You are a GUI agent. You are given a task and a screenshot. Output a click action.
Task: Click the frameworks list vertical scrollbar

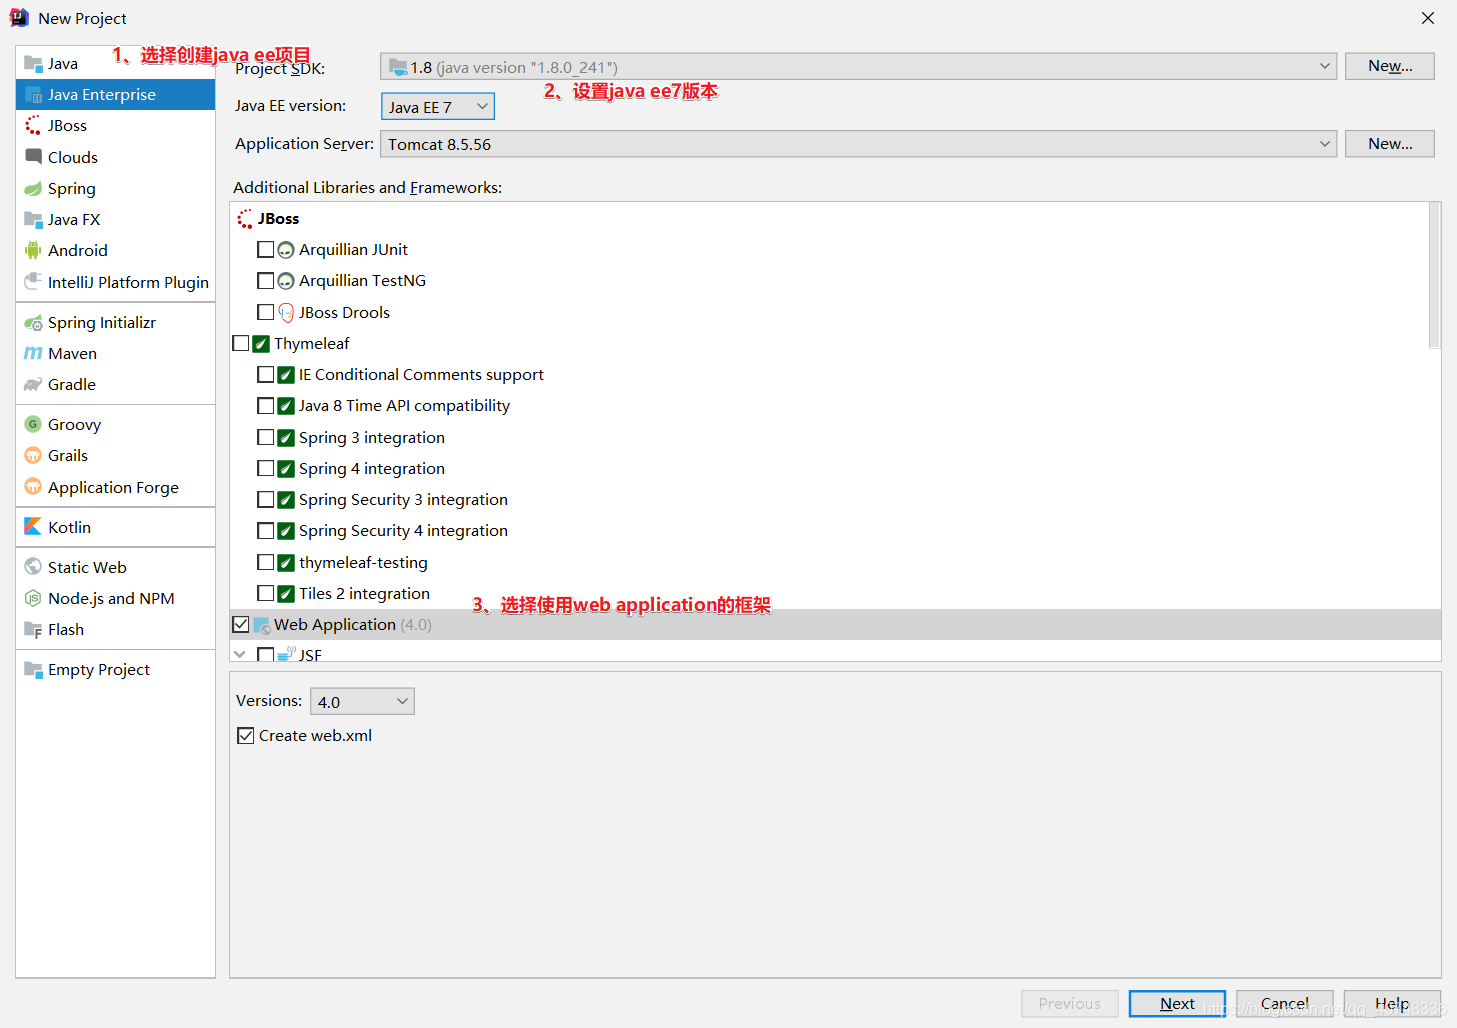[x=1435, y=275]
